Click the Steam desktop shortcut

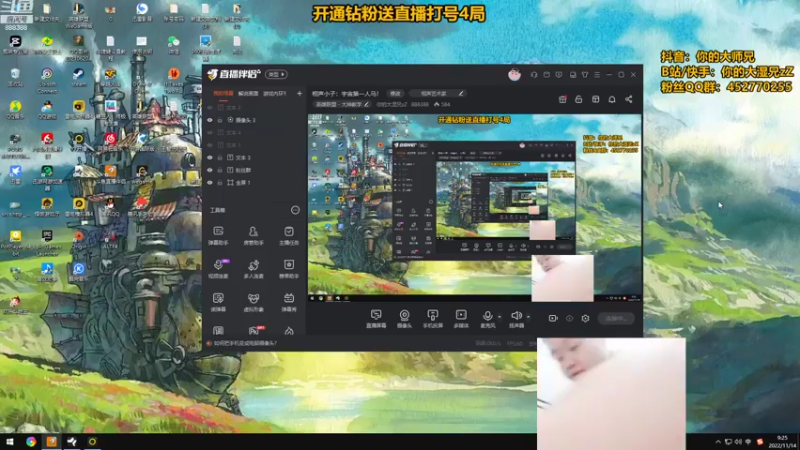[78, 78]
